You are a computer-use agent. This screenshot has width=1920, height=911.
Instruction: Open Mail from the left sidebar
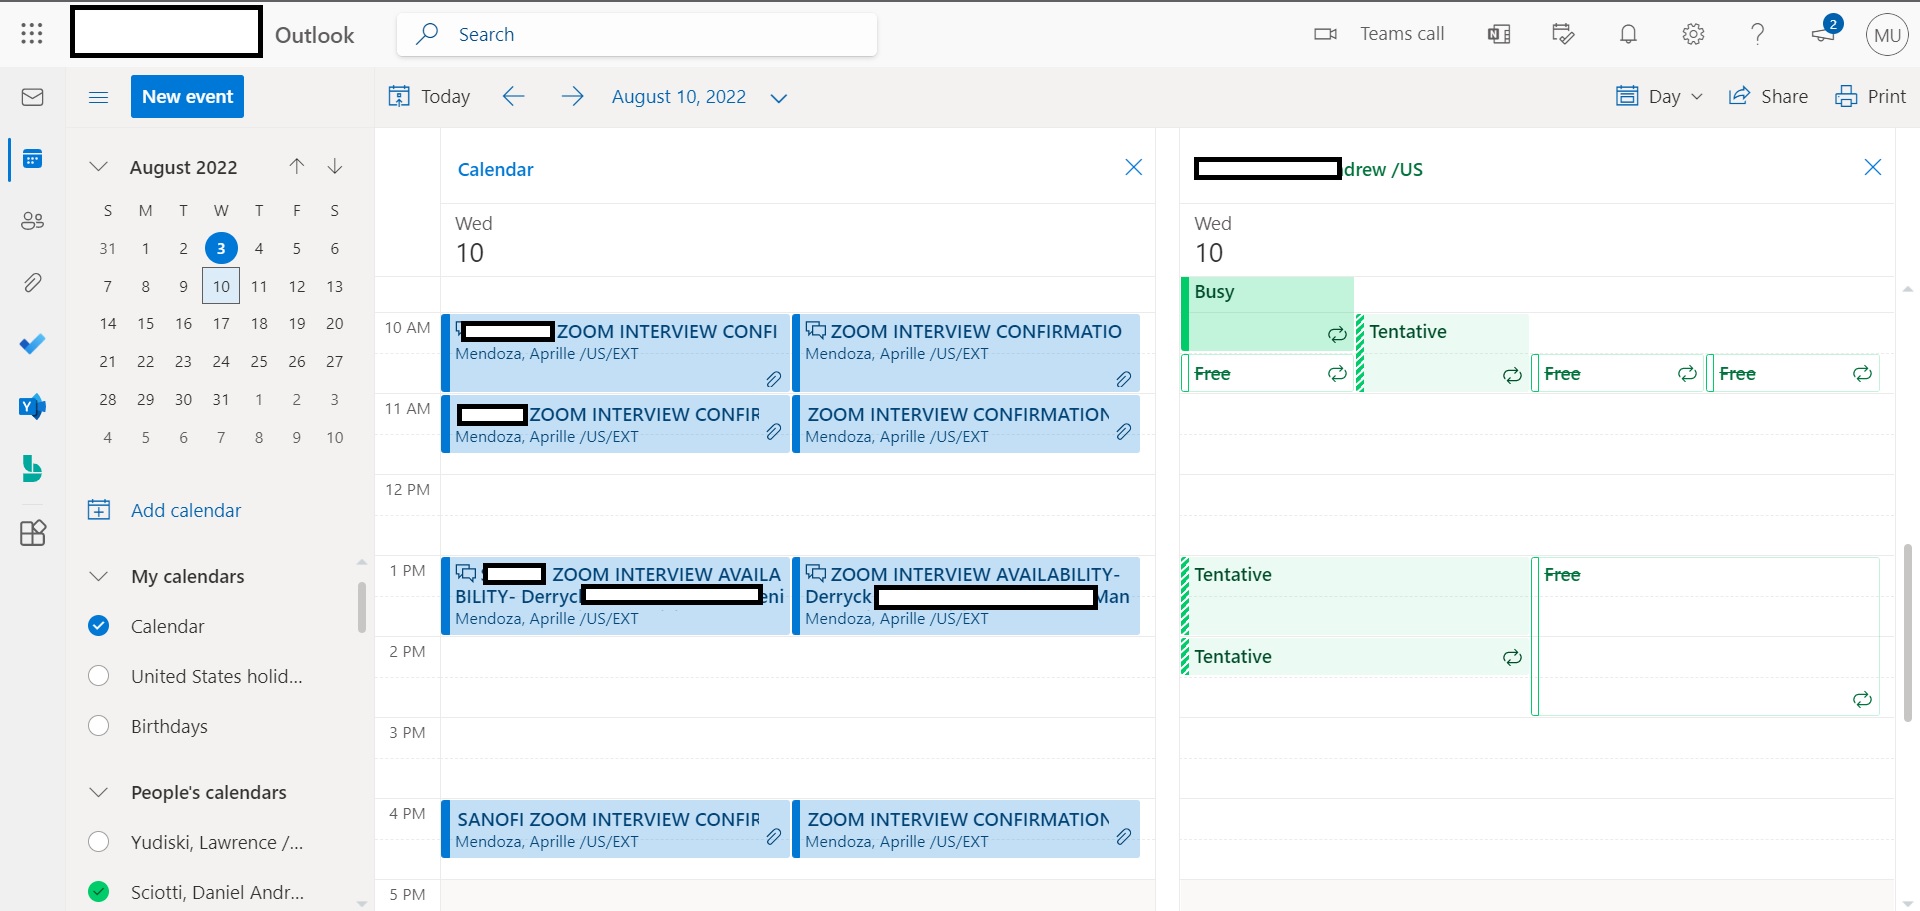tap(32, 97)
